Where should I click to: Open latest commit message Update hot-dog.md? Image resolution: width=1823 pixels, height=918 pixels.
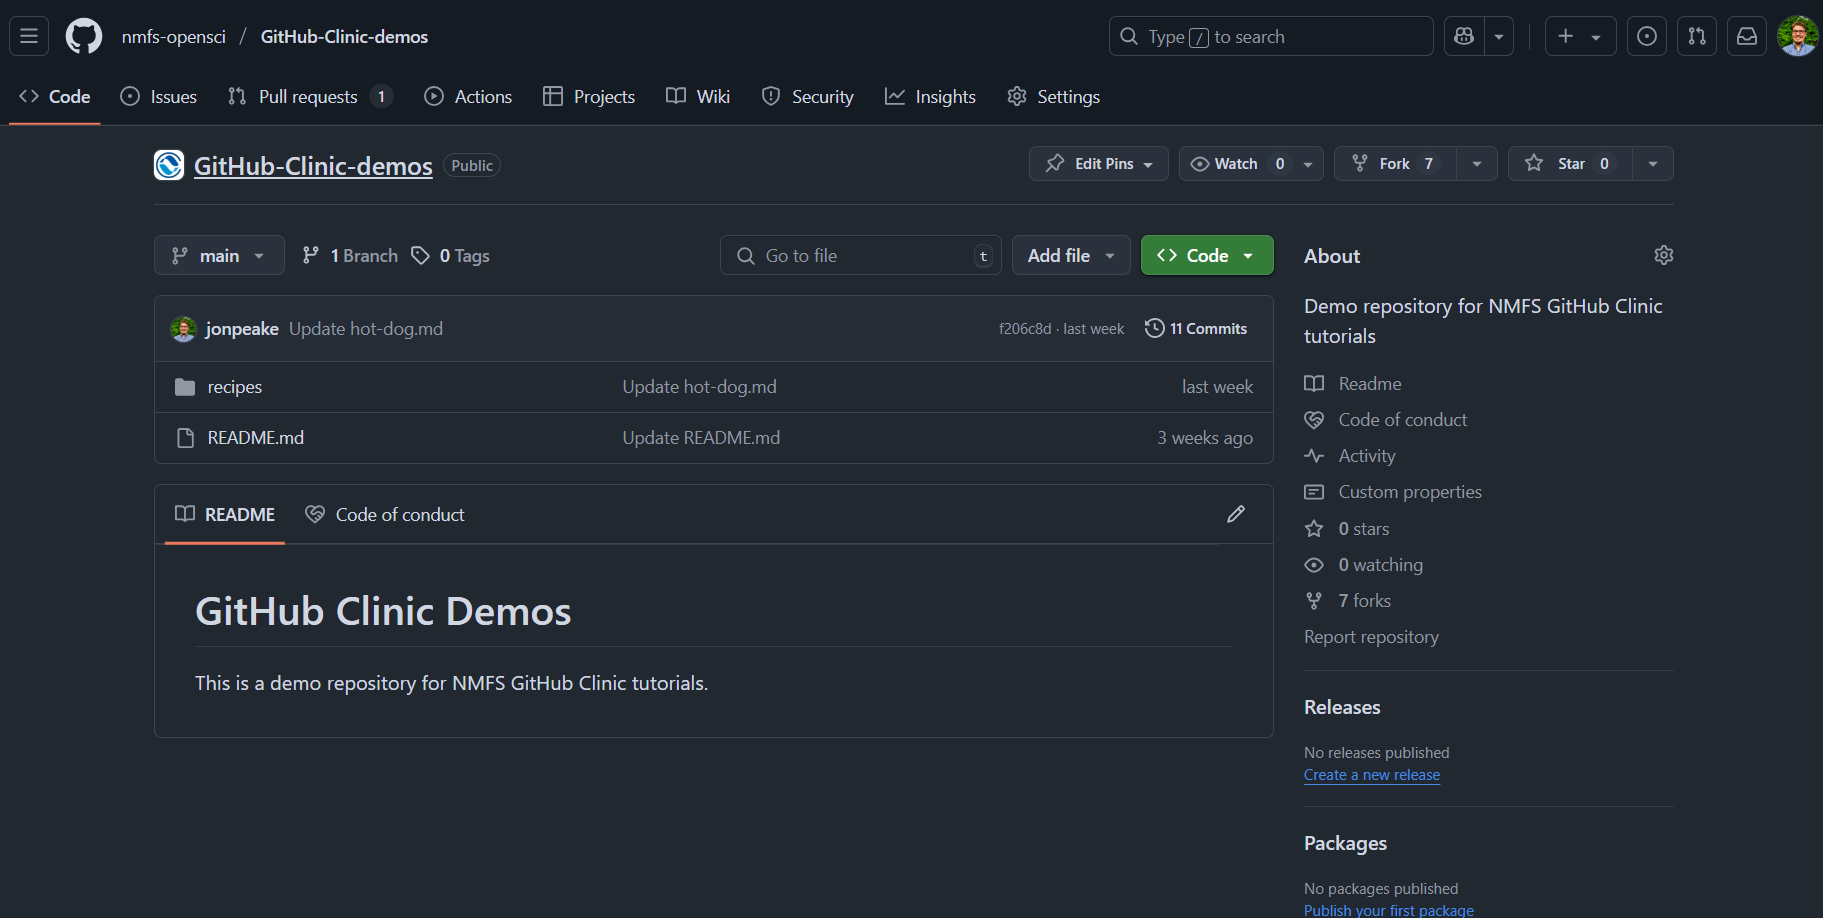(x=366, y=329)
